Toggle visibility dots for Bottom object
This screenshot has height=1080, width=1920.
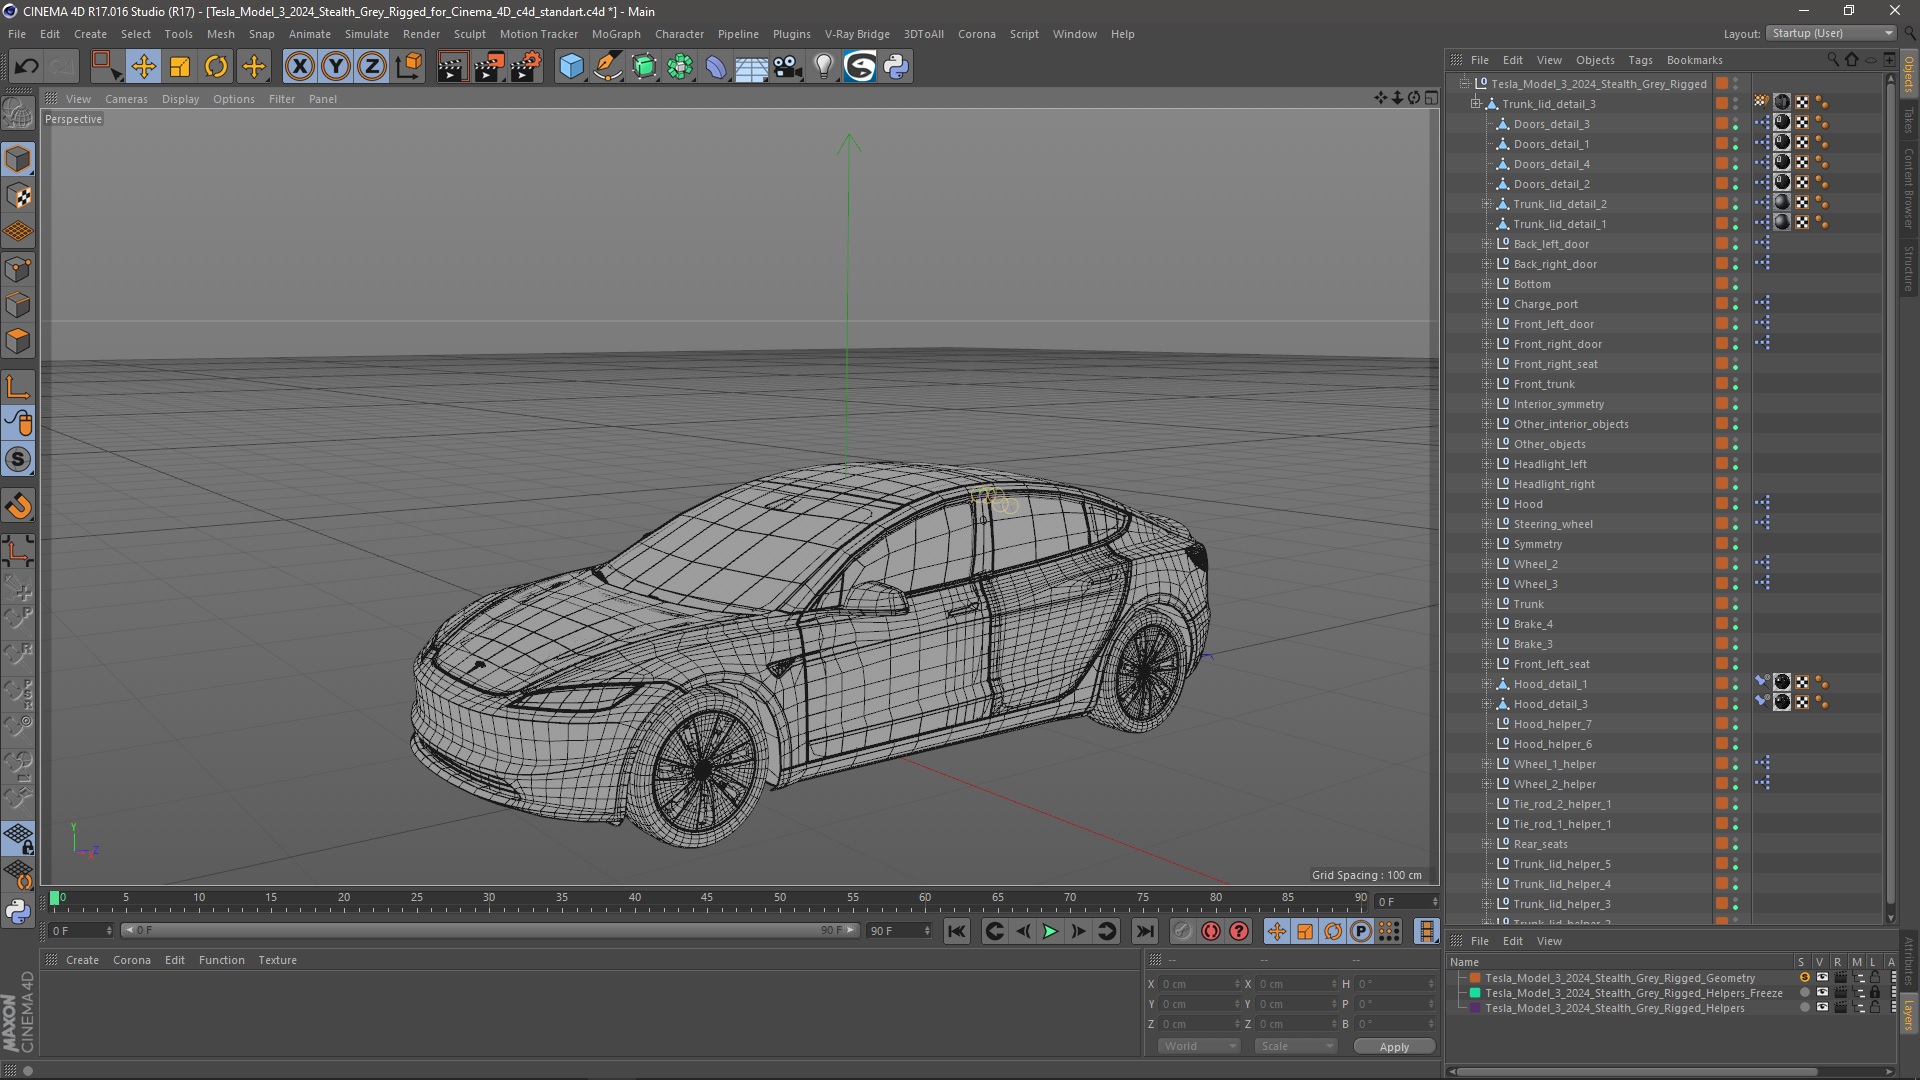(1736, 284)
